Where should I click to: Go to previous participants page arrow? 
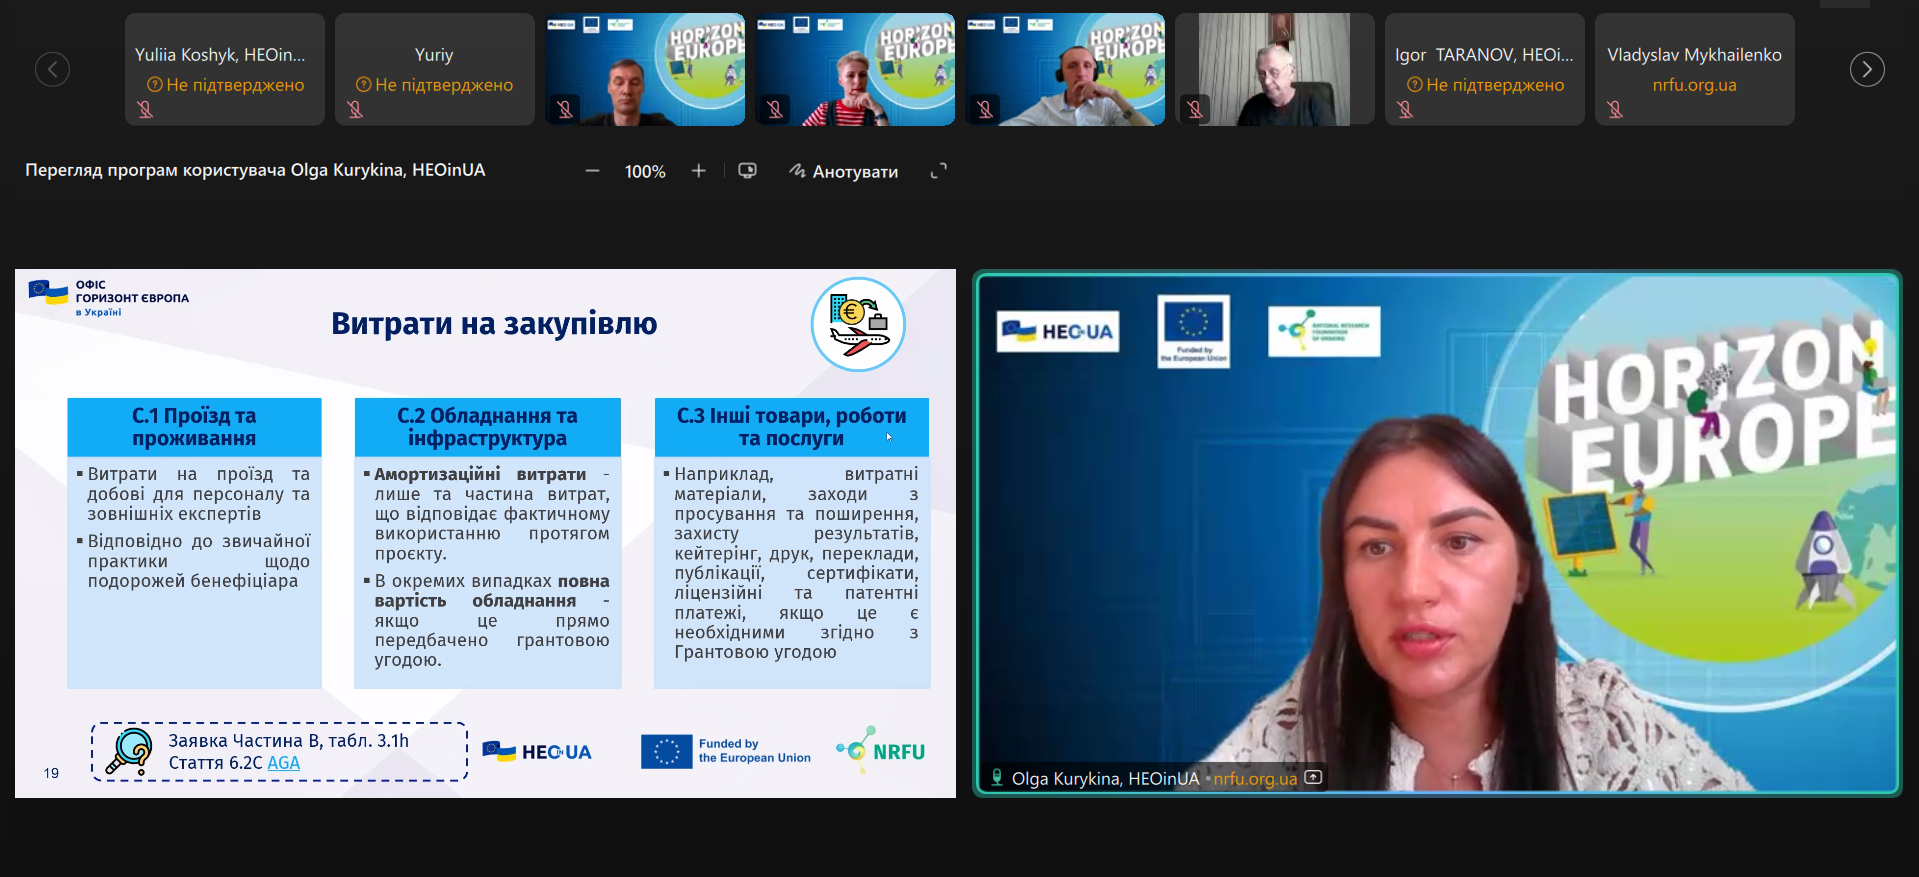52,69
